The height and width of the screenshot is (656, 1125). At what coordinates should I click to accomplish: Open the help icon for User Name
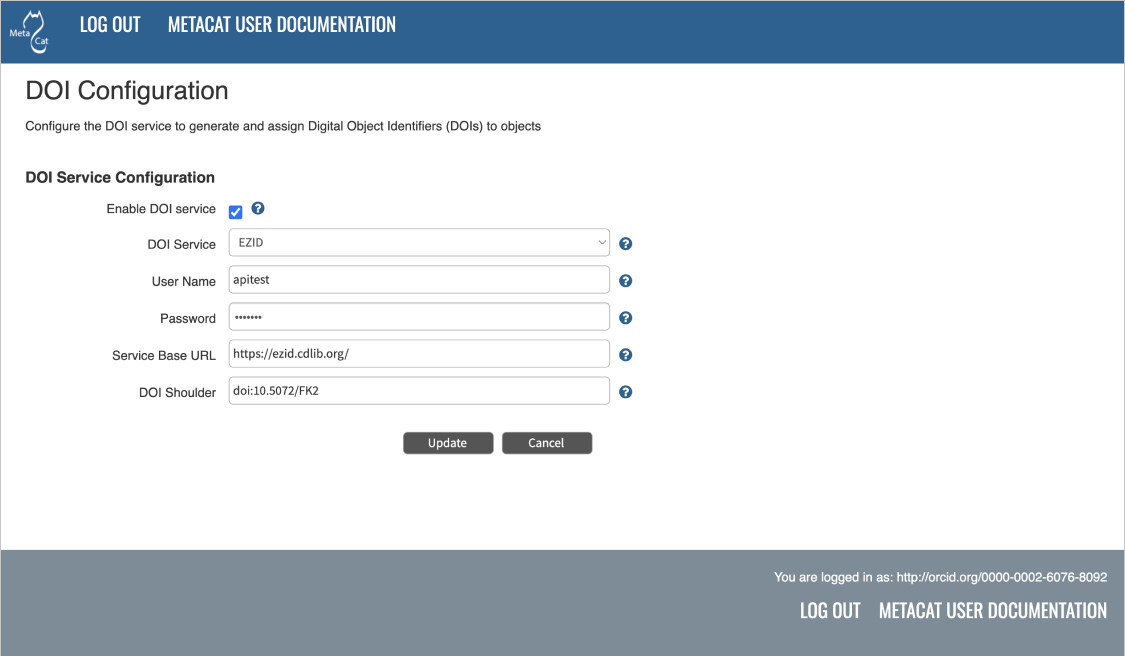tap(626, 281)
